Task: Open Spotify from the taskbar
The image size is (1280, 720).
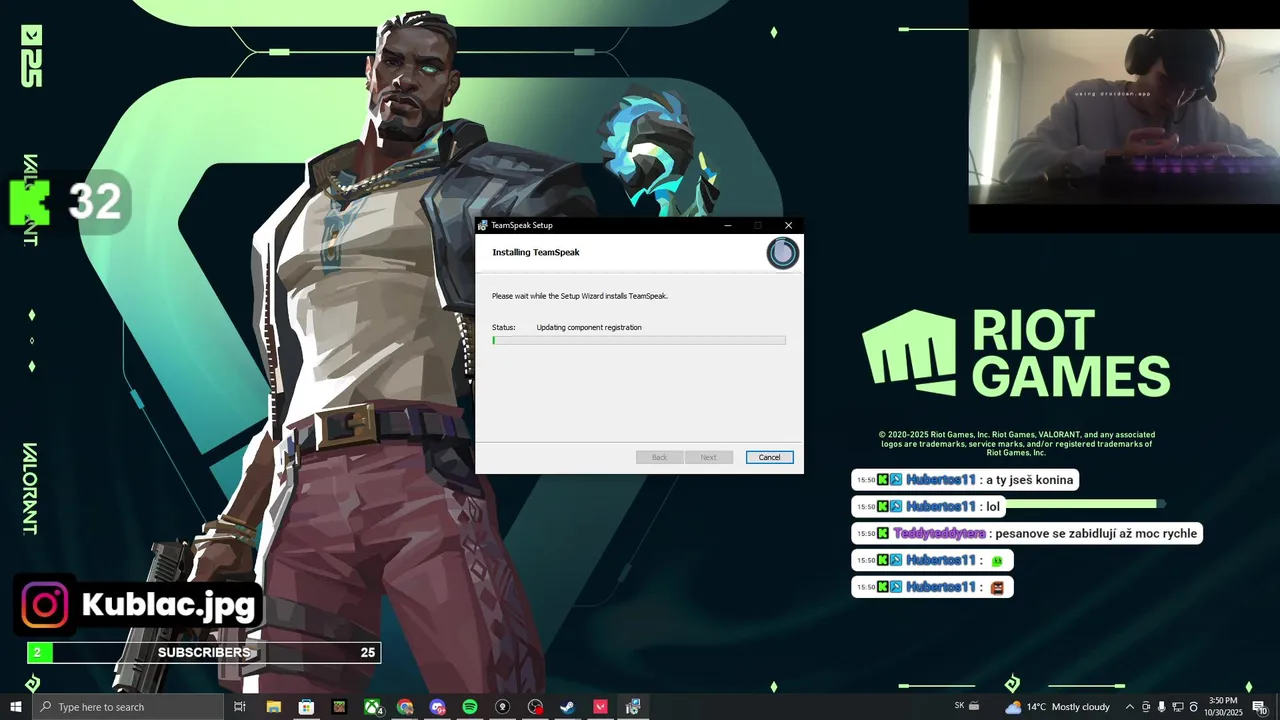Action: point(470,707)
